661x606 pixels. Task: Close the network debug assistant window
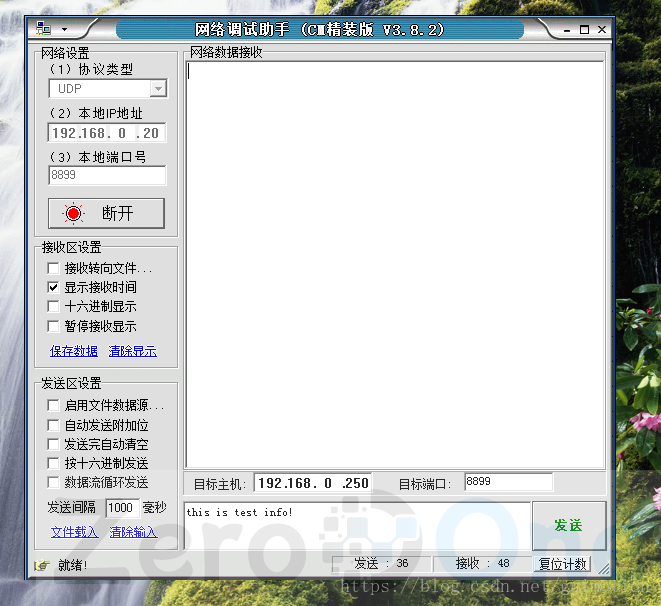[602, 29]
